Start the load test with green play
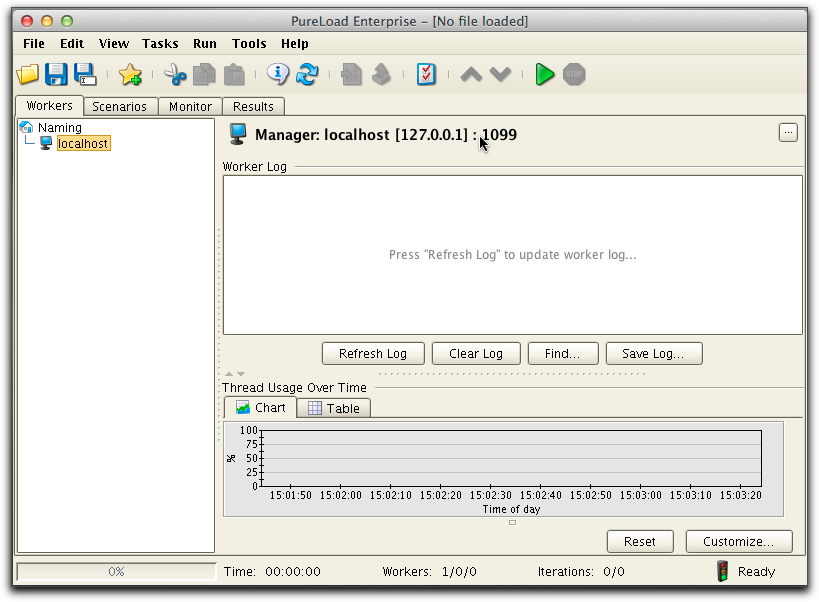 click(x=544, y=74)
